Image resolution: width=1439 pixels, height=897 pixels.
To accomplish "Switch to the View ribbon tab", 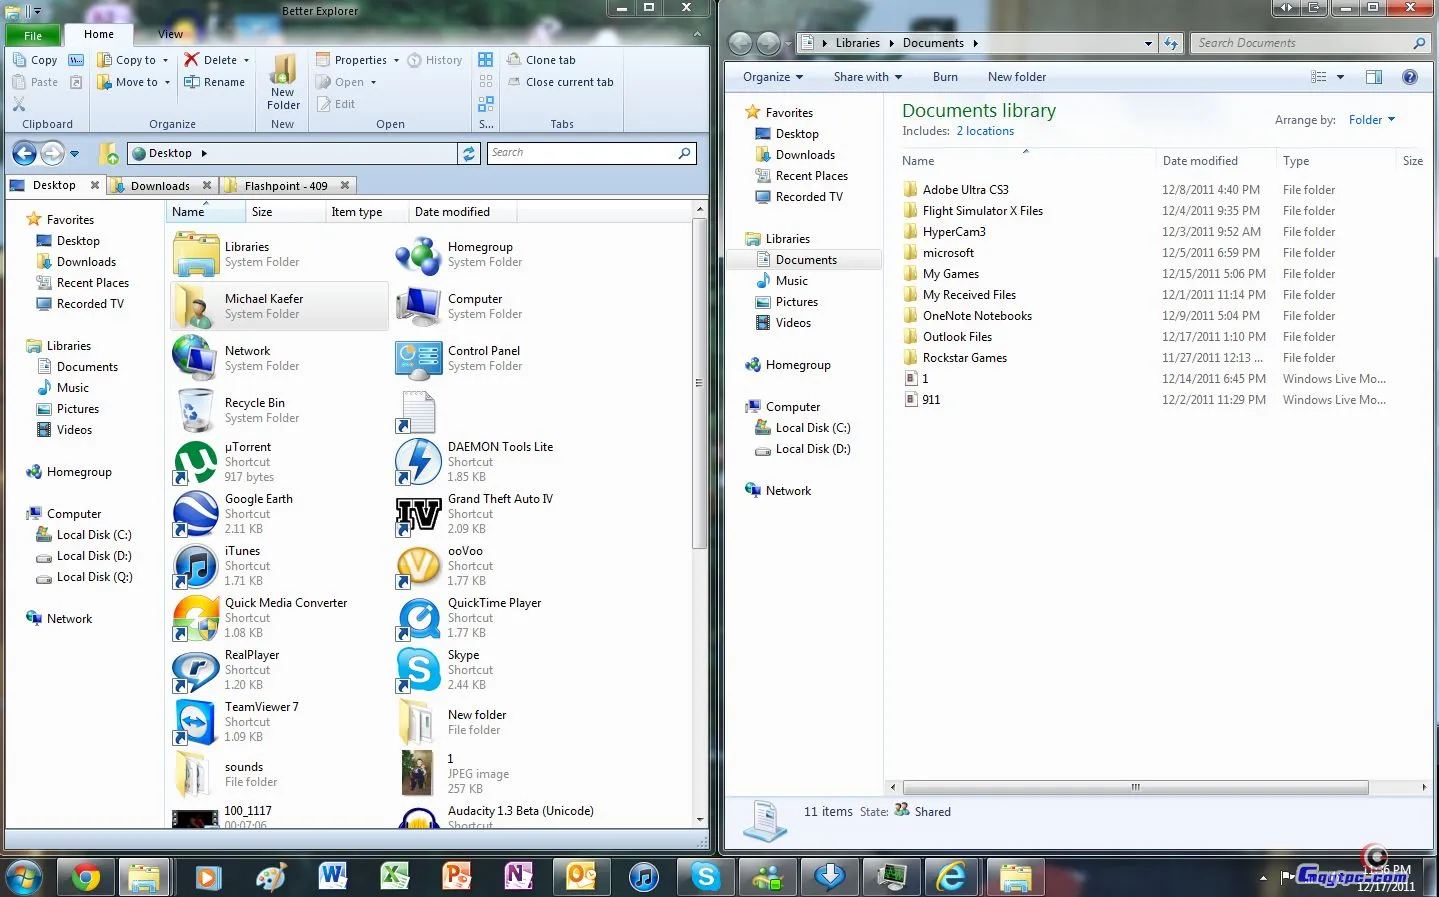I will 170,34.
